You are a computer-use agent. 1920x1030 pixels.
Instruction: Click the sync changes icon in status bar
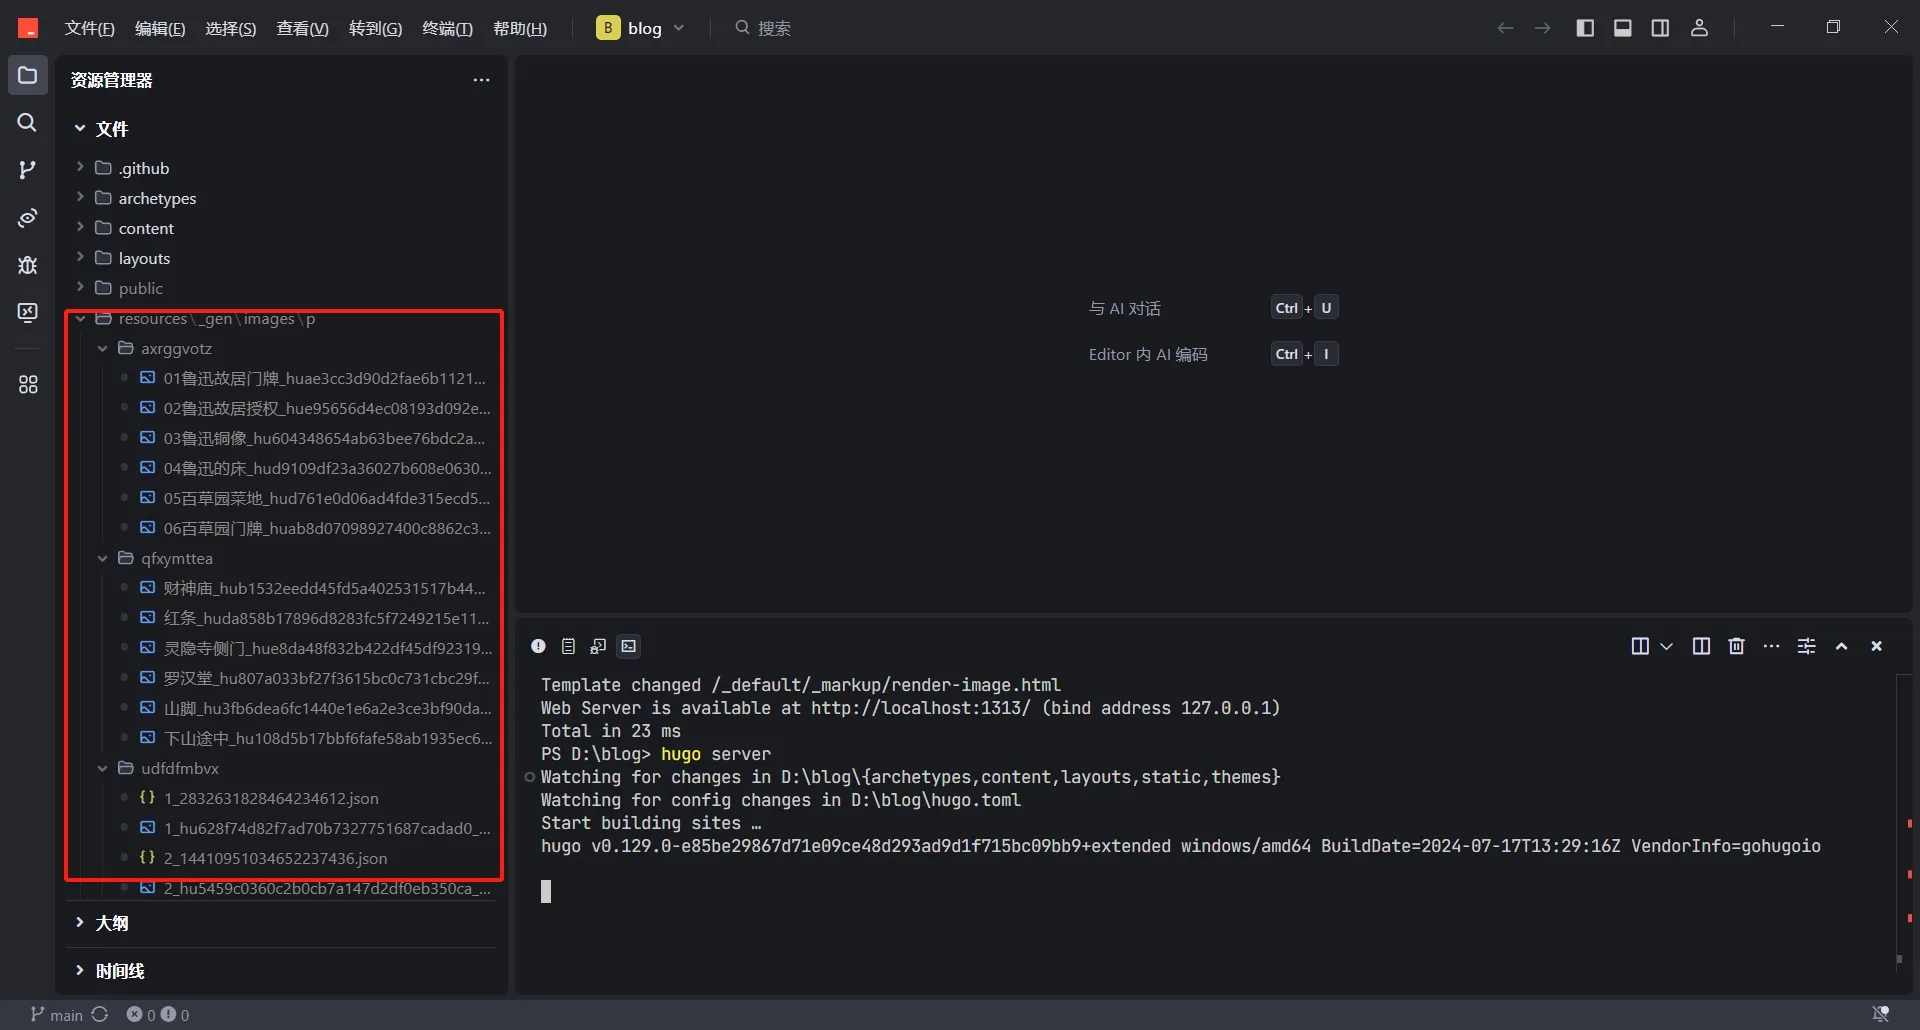(100, 1014)
